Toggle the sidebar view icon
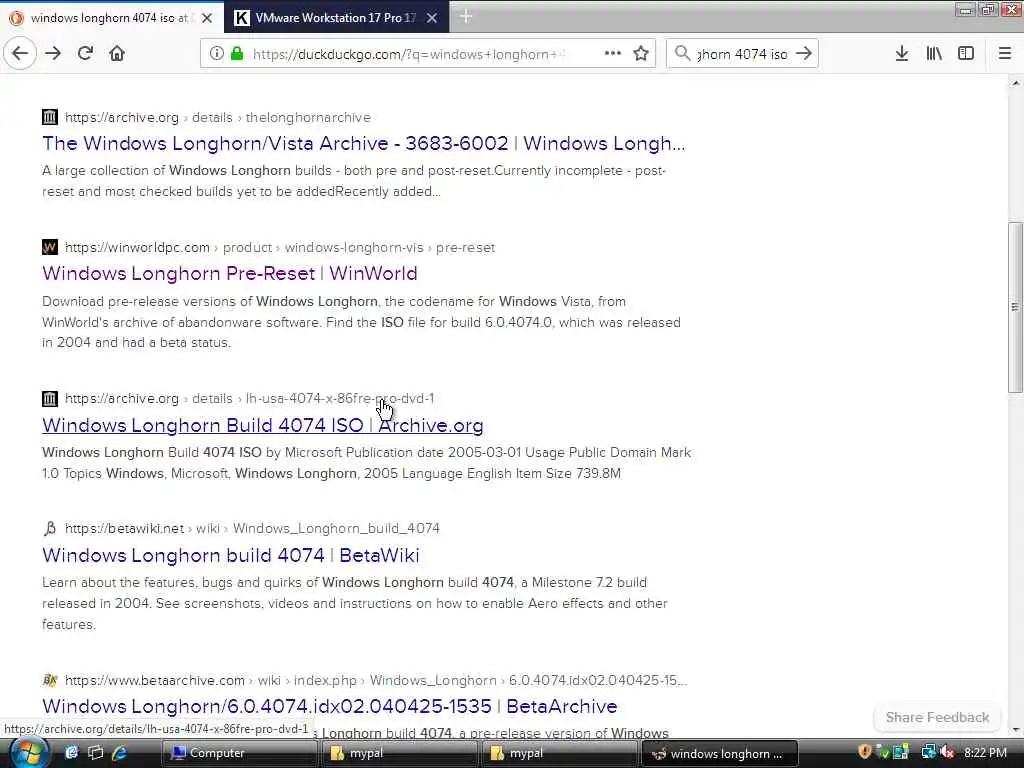The width and height of the screenshot is (1024, 768). click(x=966, y=54)
